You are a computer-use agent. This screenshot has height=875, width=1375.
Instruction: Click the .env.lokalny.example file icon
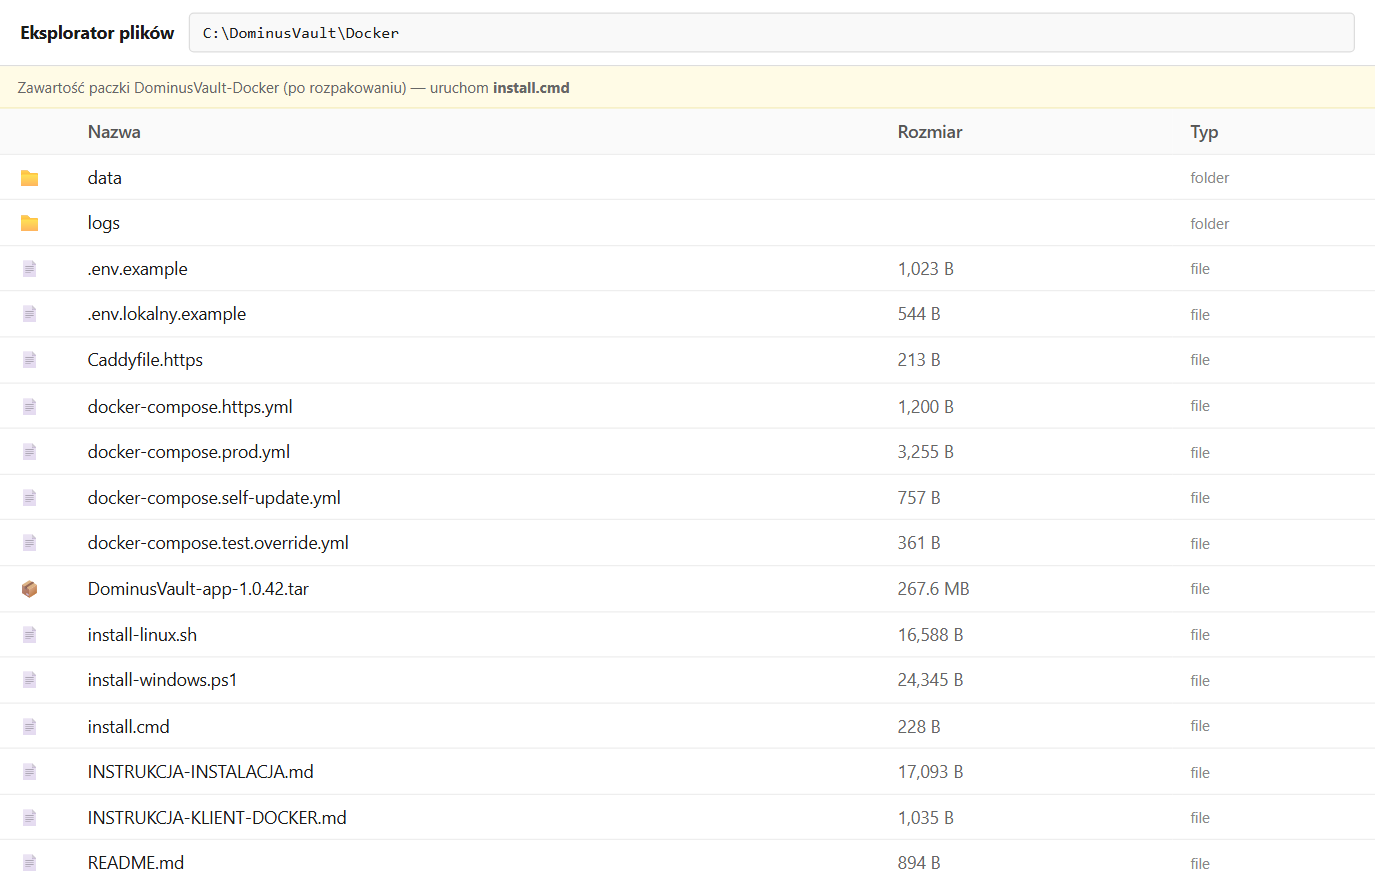click(30, 314)
